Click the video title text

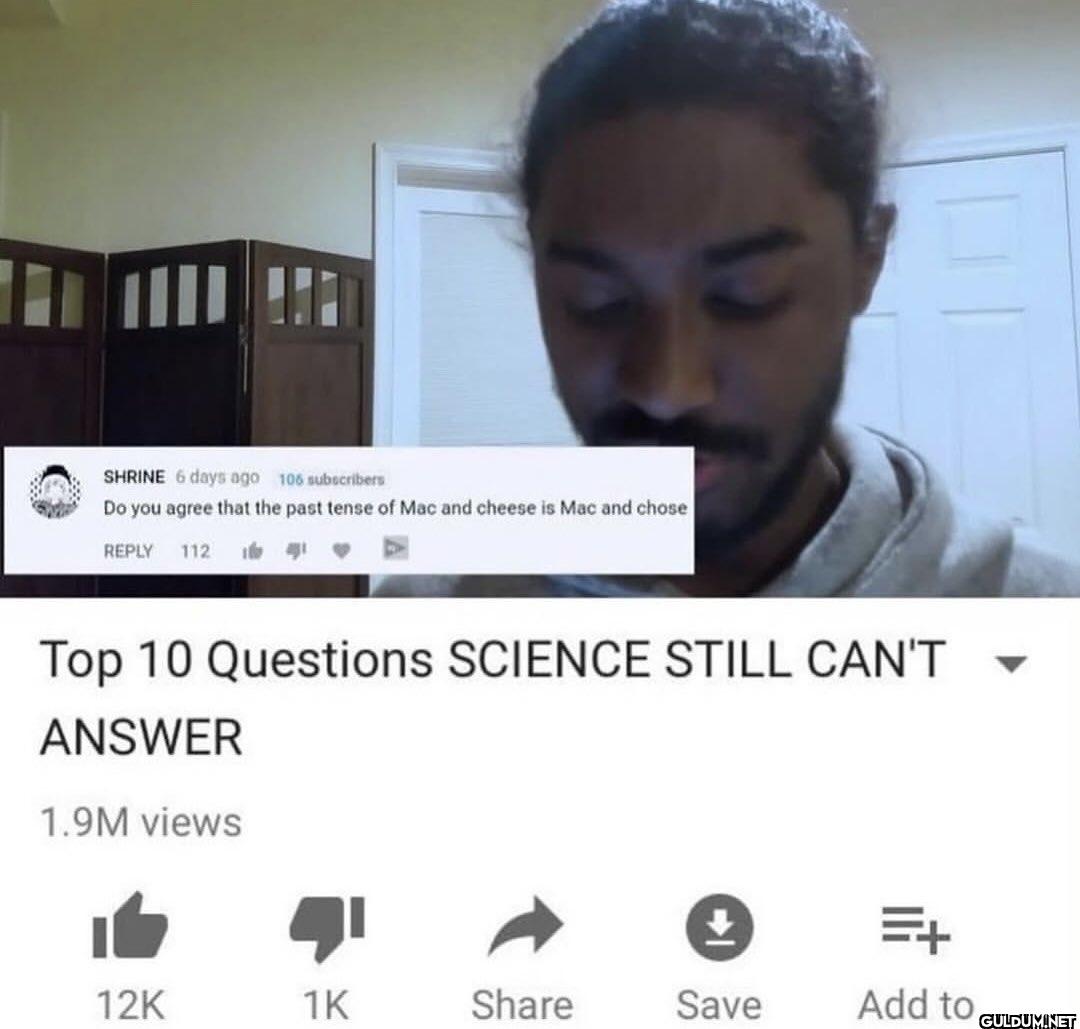pos(492,698)
